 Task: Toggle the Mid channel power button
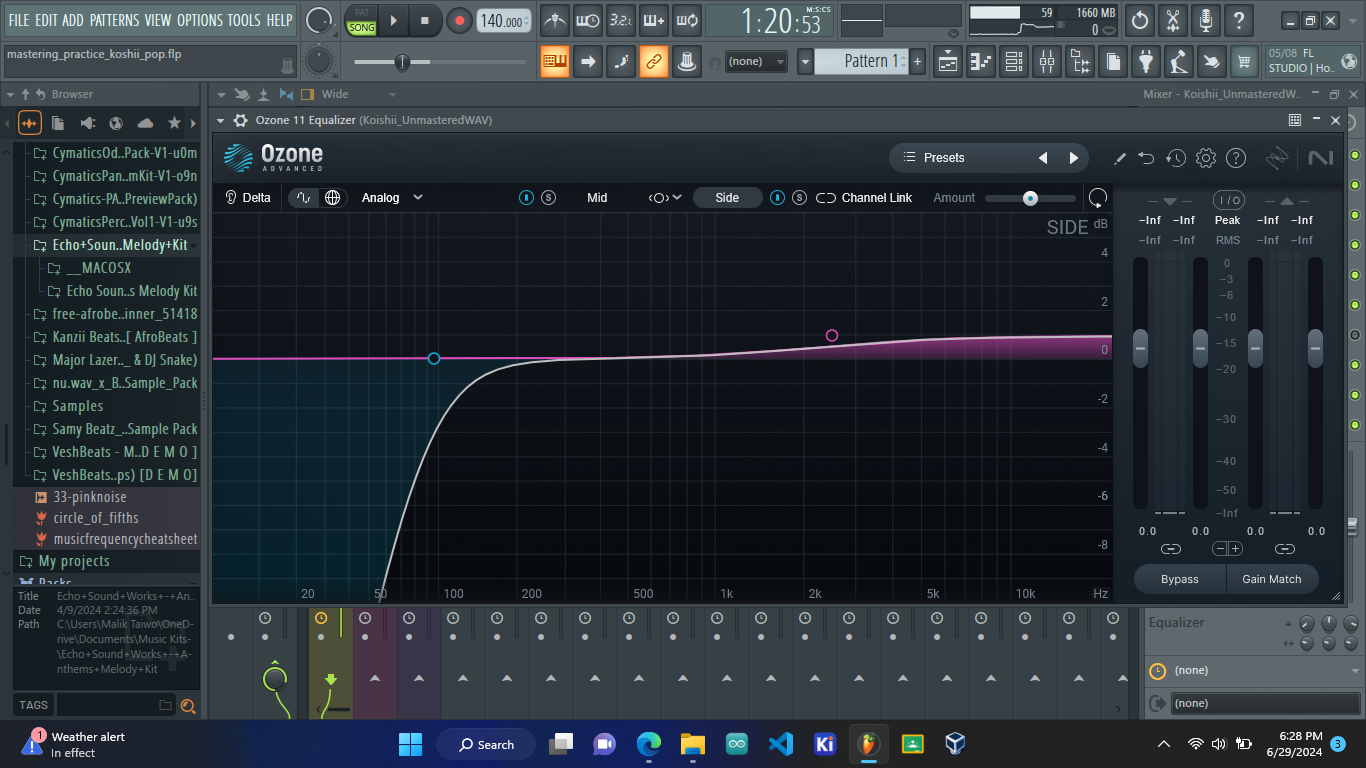(x=527, y=198)
